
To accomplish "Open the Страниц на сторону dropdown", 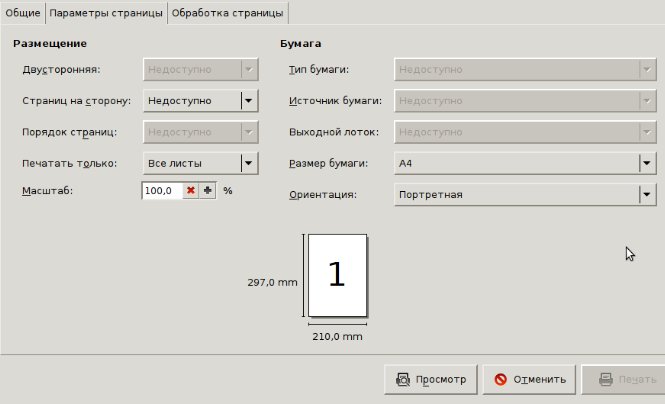I will coord(249,101).
